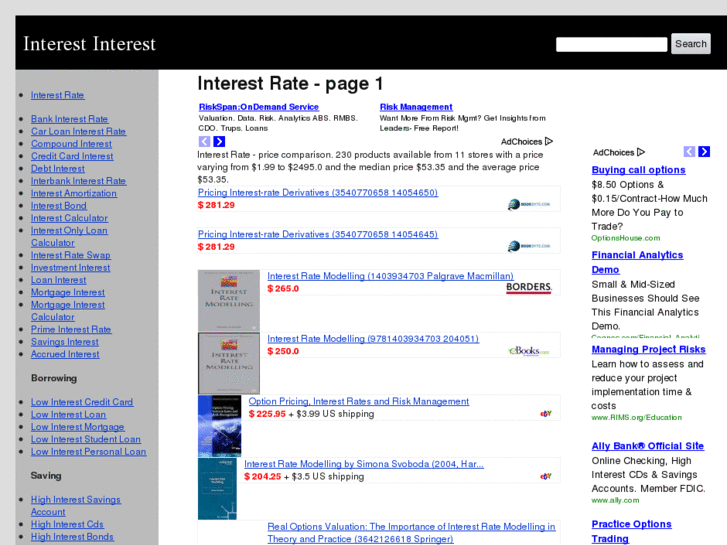Viewport: 727px width, 545px height.
Task: Open the Interbank Interest Rate link
Action: (78, 181)
